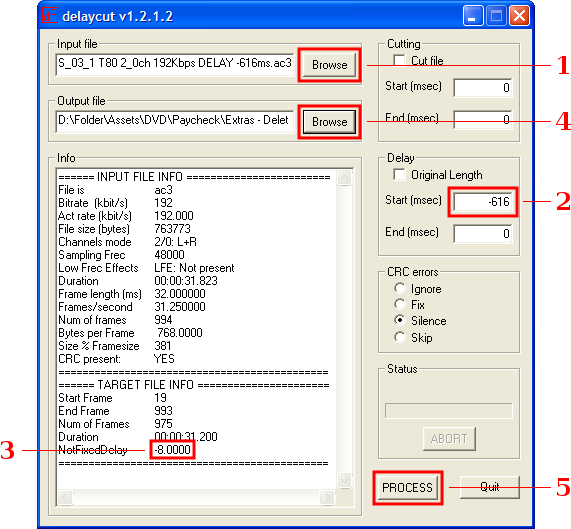Minimize the delaycut window
571x529 pixels.
473,16
